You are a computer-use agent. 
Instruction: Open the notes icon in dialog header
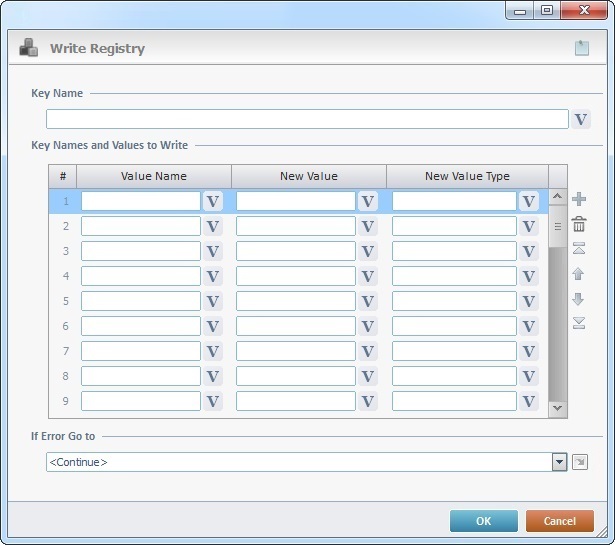click(582, 48)
